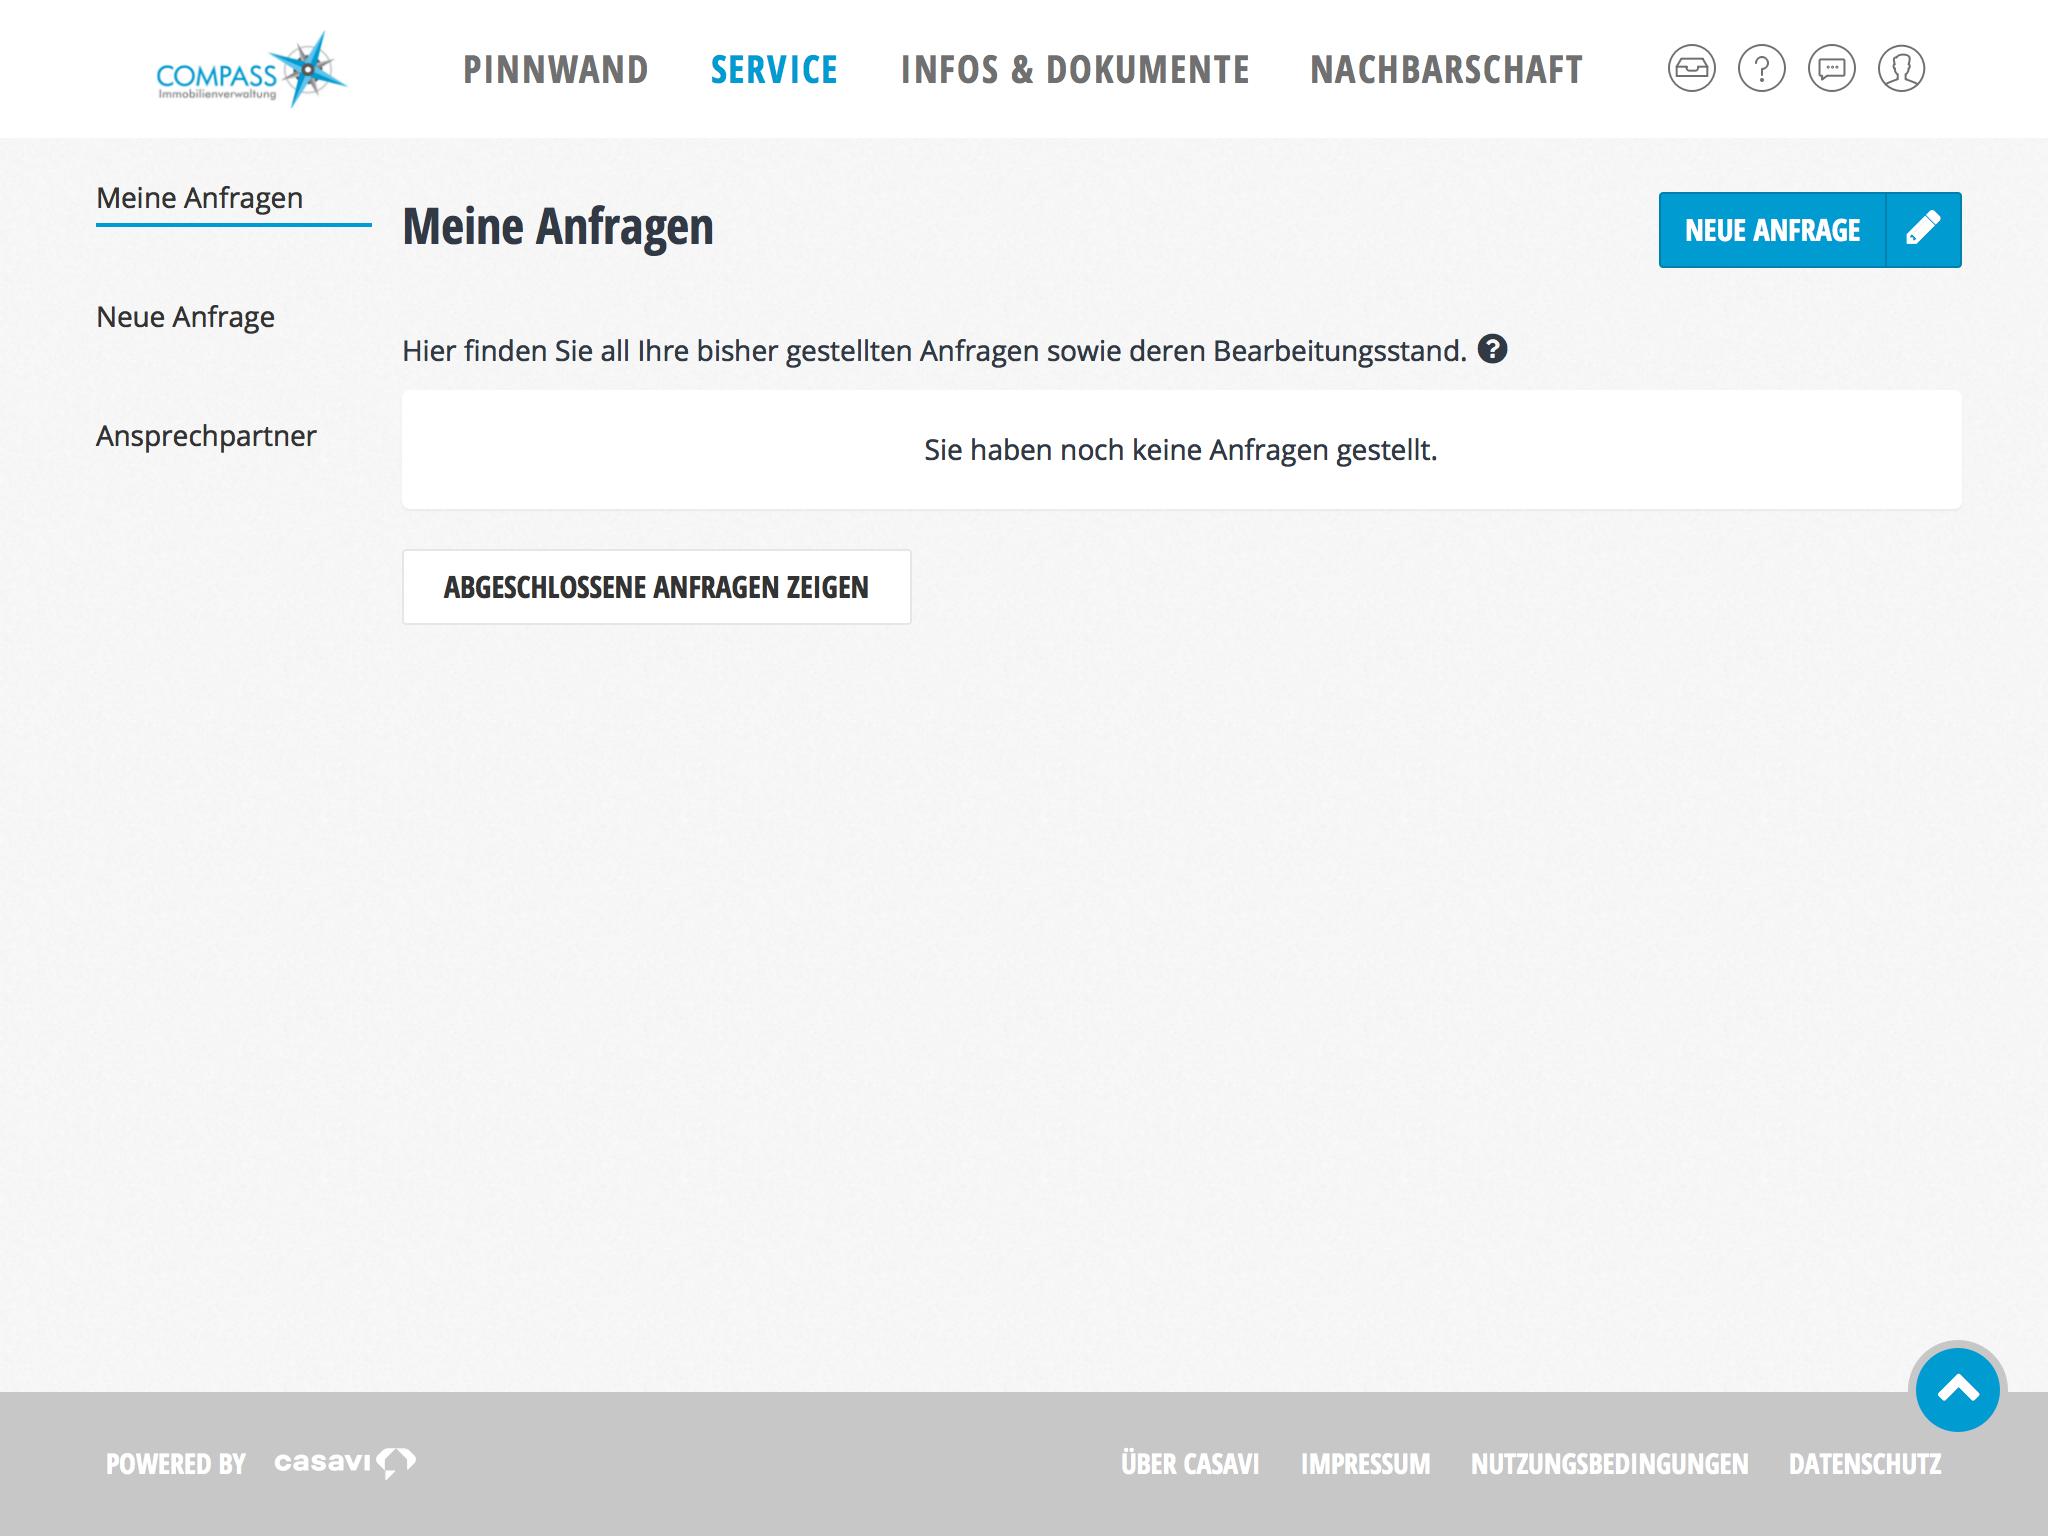The image size is (2048, 1536).
Task: Go to the Pinnwand tab
Action: (x=555, y=69)
